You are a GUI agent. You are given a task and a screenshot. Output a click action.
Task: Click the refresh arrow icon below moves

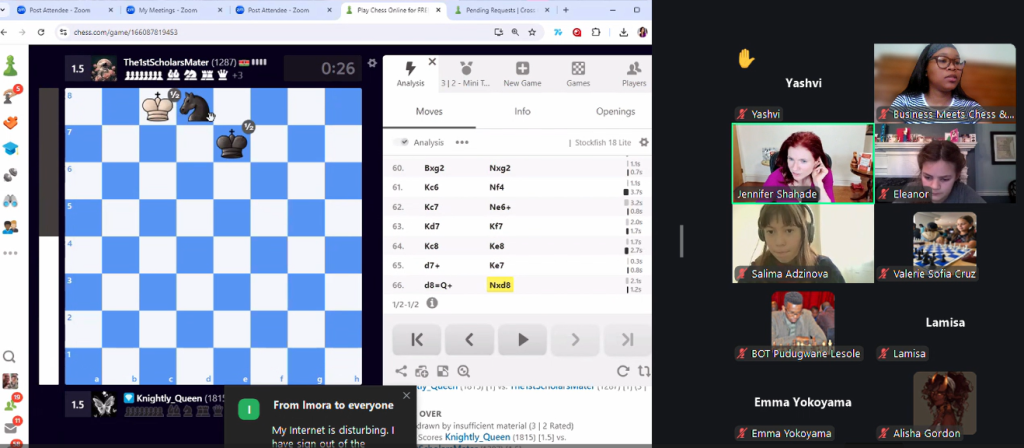(x=623, y=371)
